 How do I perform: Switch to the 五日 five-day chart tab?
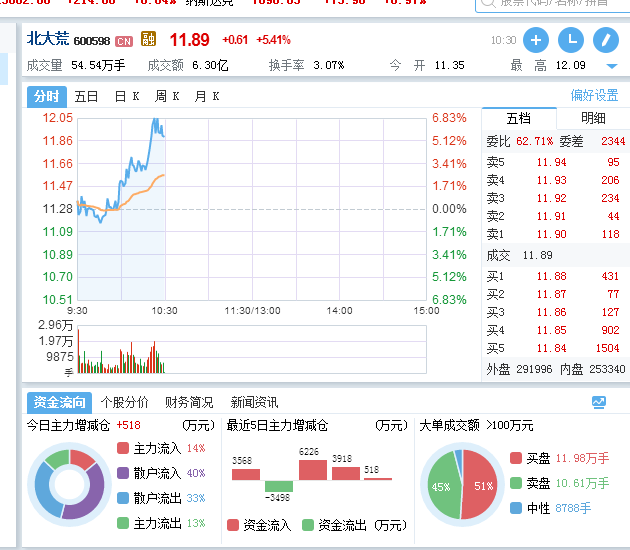[87, 96]
